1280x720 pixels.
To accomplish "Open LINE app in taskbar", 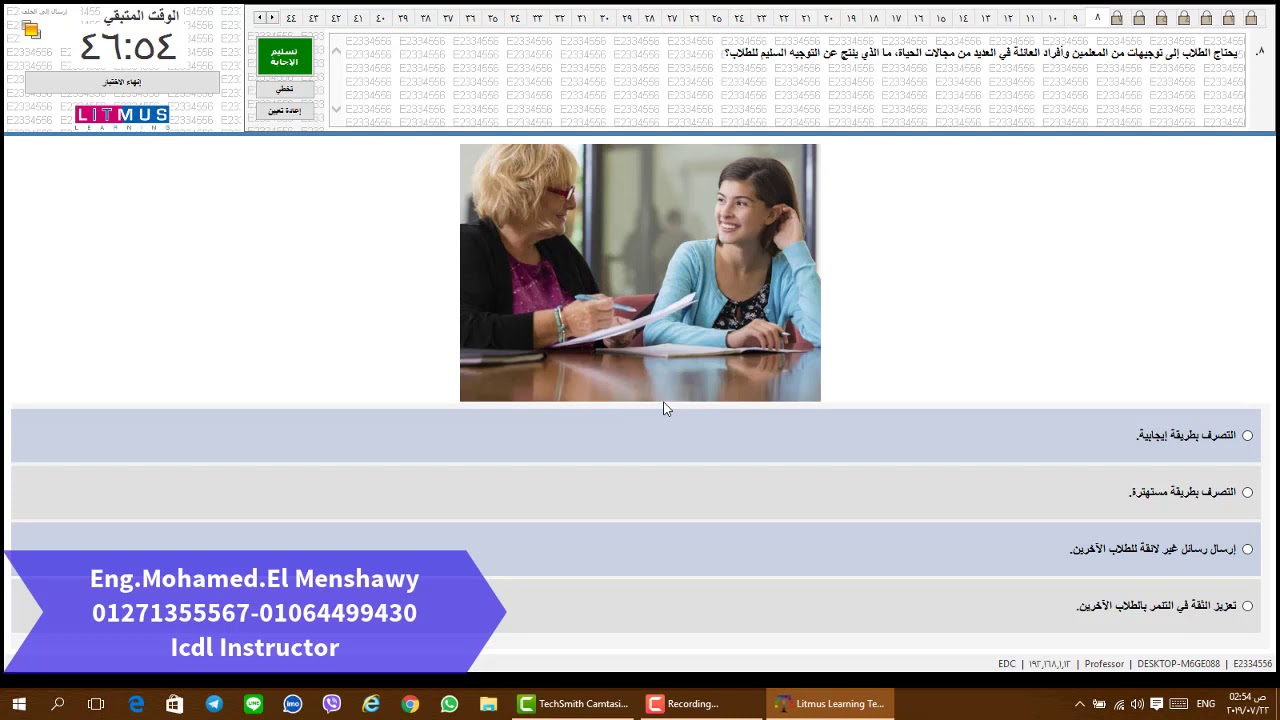I will coord(253,704).
